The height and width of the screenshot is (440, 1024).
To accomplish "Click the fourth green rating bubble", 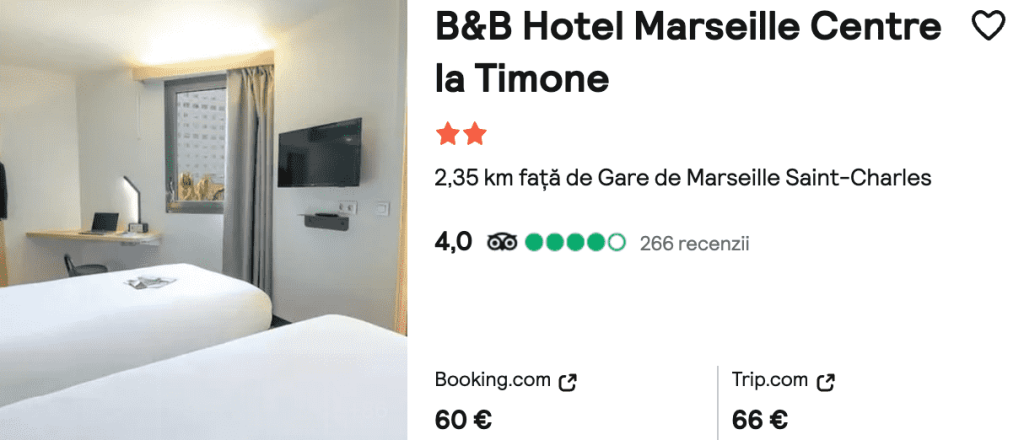I will point(596,243).
